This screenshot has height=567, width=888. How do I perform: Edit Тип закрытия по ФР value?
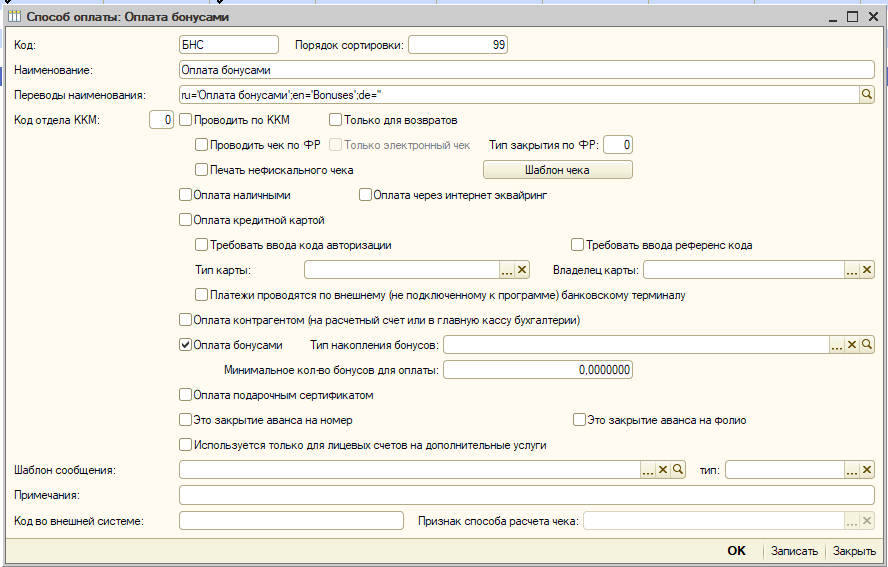point(618,144)
